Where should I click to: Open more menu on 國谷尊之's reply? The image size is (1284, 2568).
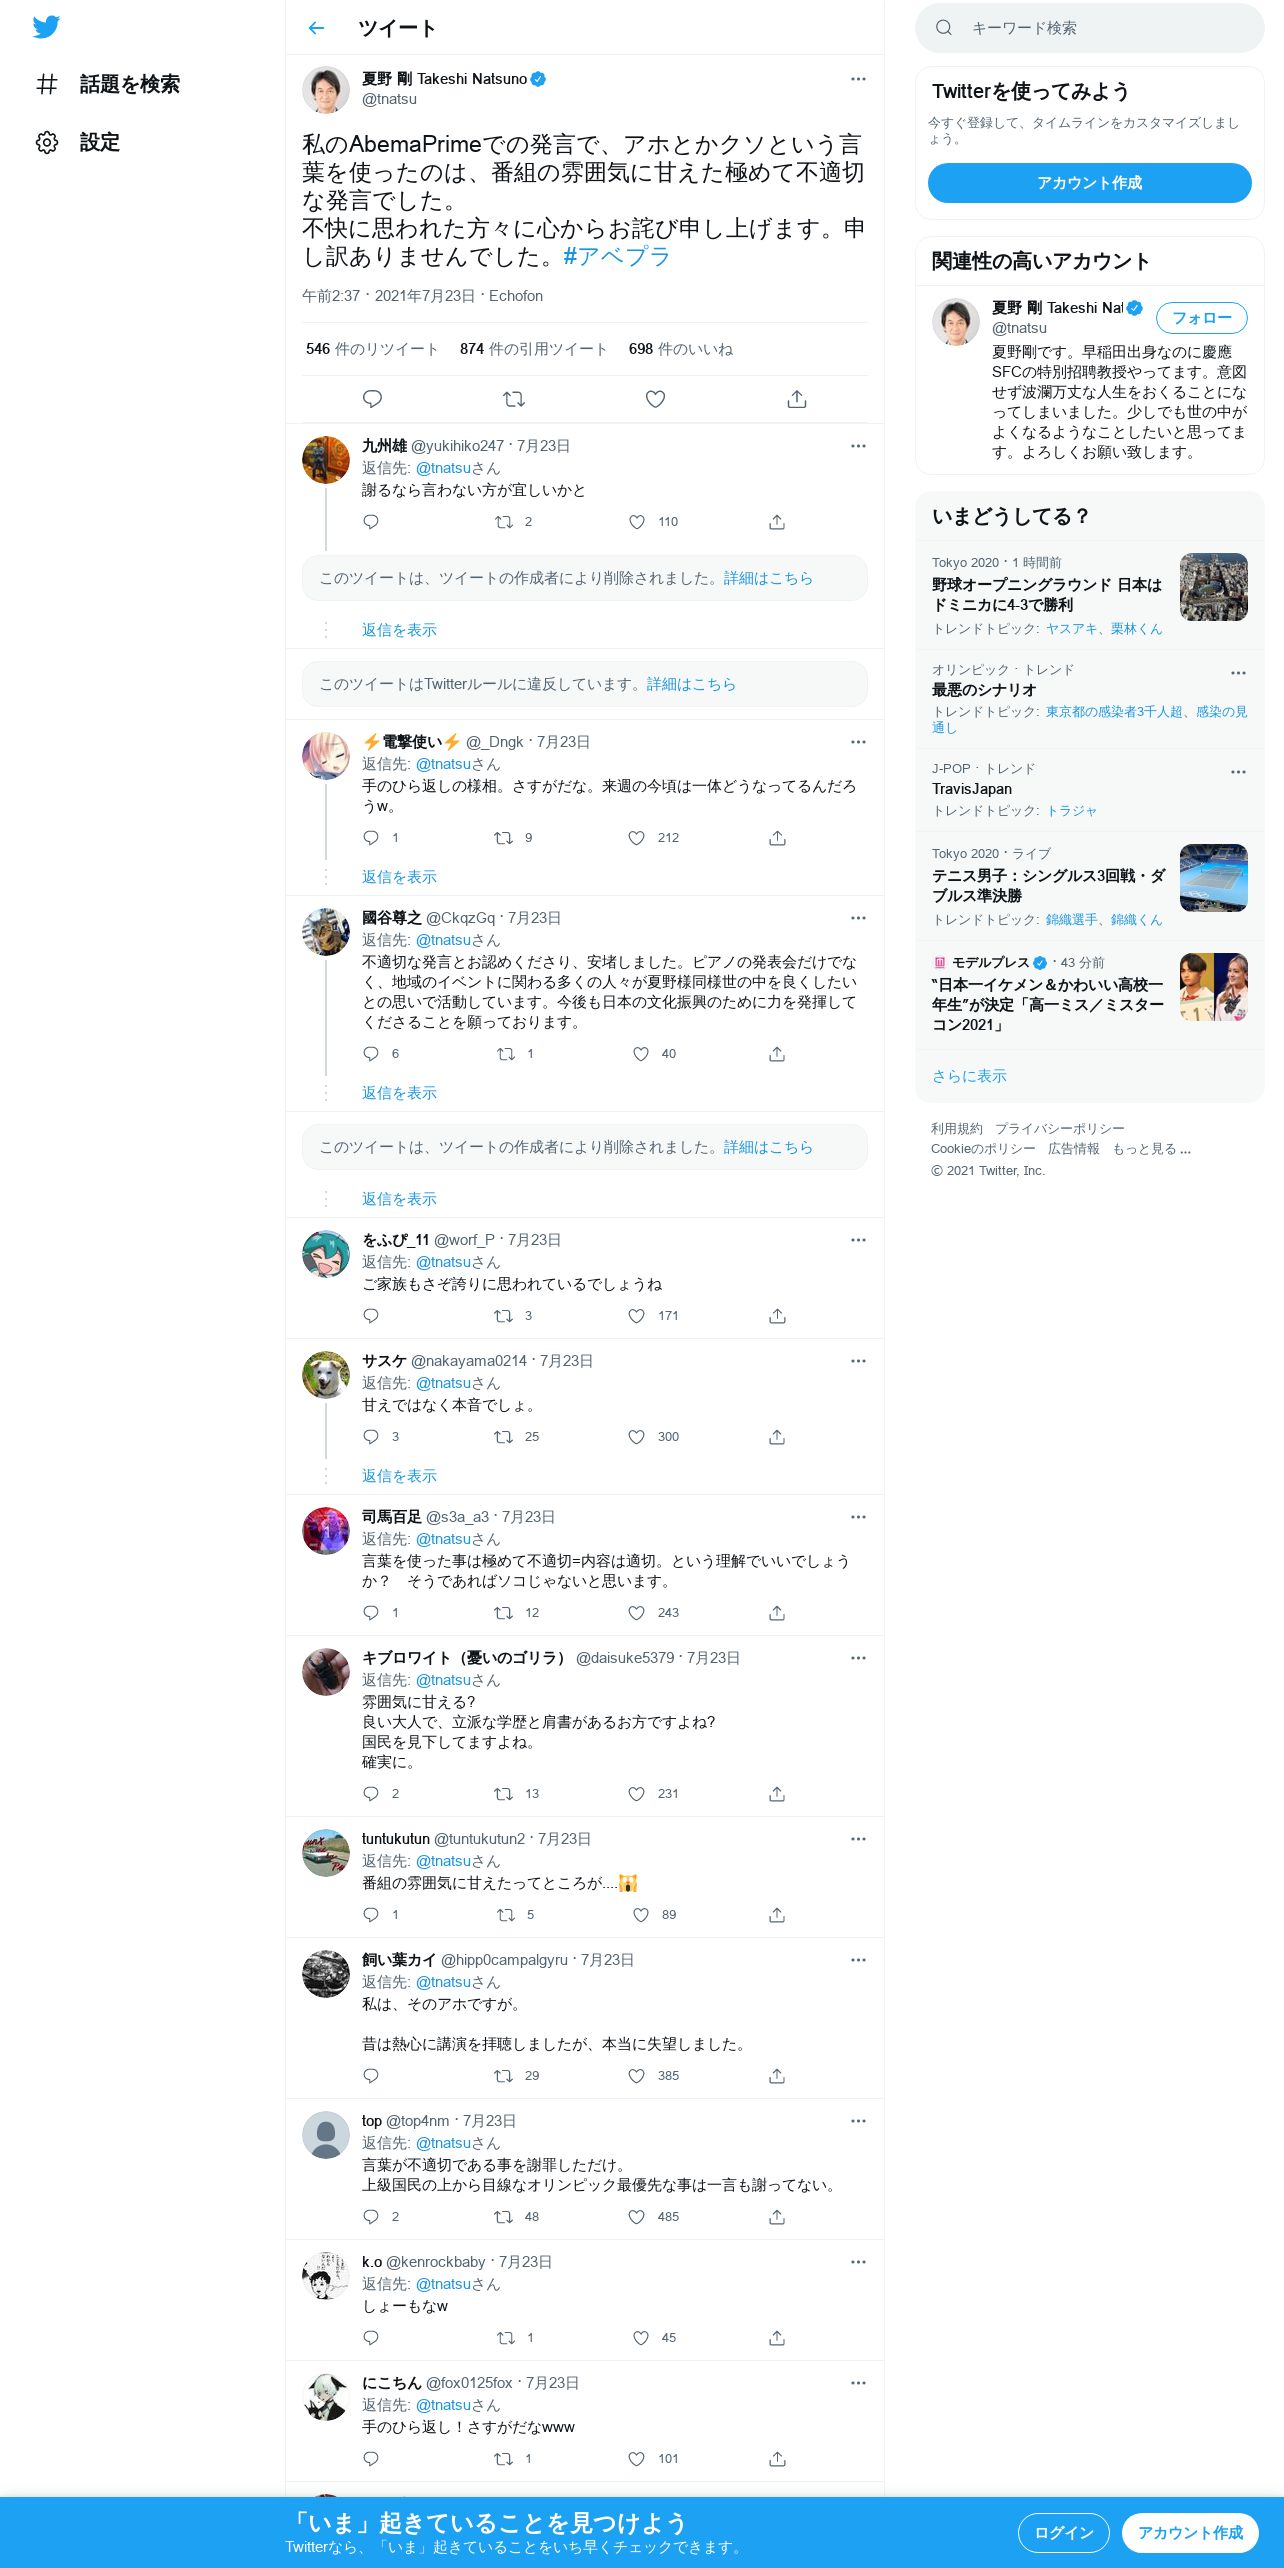point(858,918)
